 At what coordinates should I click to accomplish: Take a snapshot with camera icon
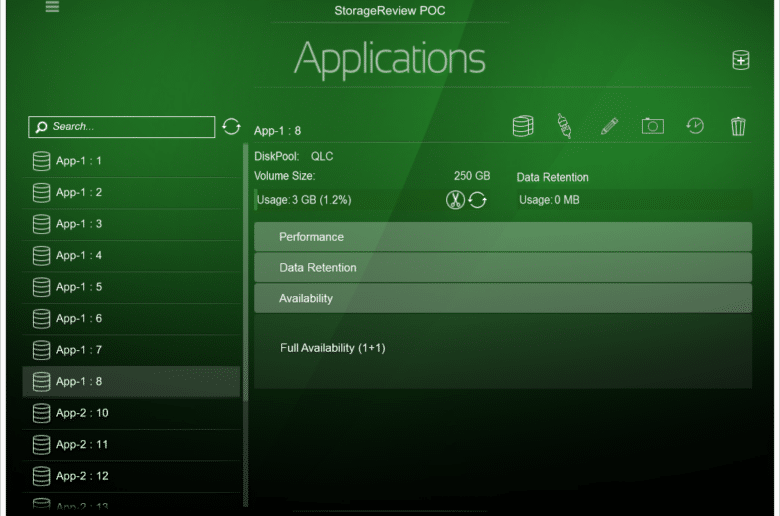(652, 126)
